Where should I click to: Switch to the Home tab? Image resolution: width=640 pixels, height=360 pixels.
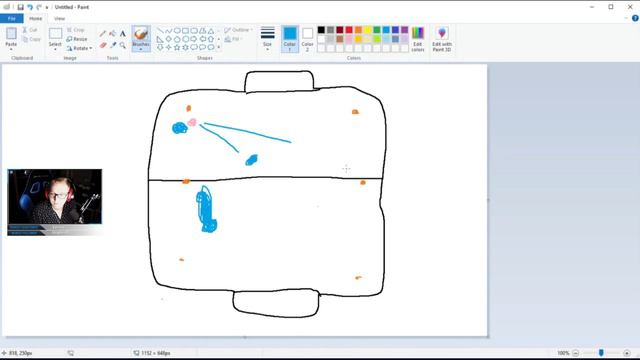click(36, 18)
